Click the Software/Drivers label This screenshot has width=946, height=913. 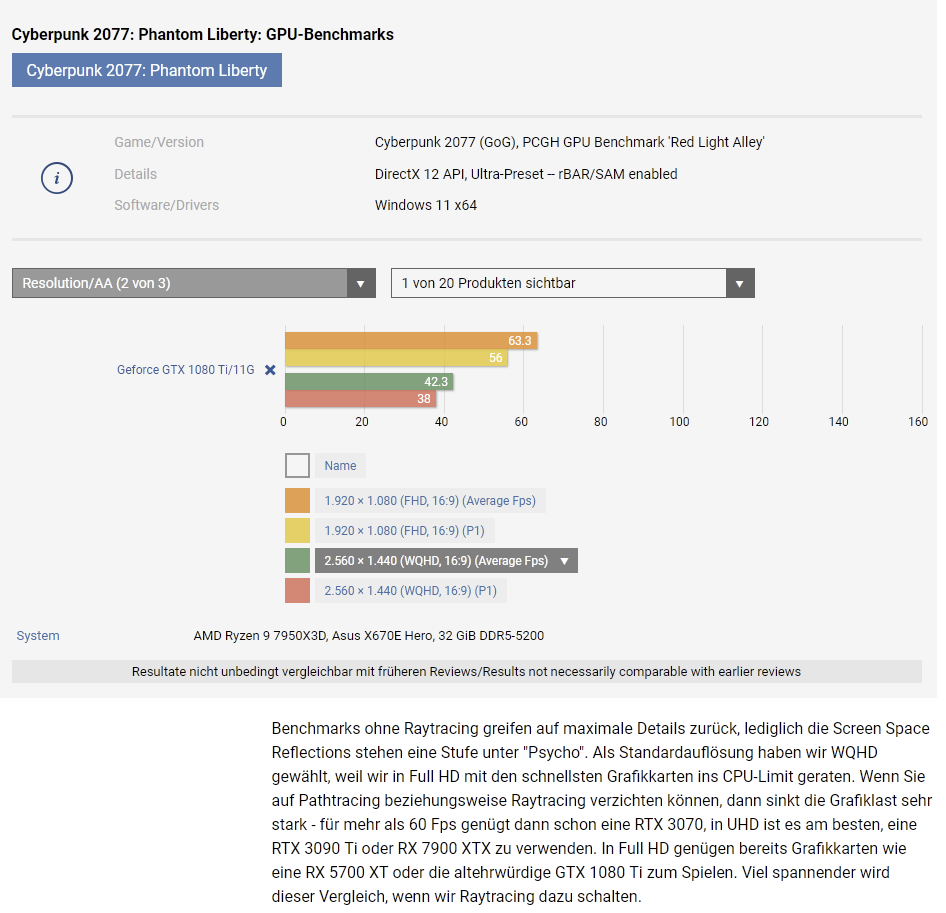(x=167, y=205)
